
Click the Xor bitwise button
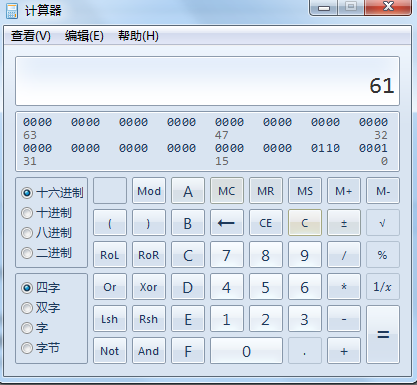pos(149,287)
